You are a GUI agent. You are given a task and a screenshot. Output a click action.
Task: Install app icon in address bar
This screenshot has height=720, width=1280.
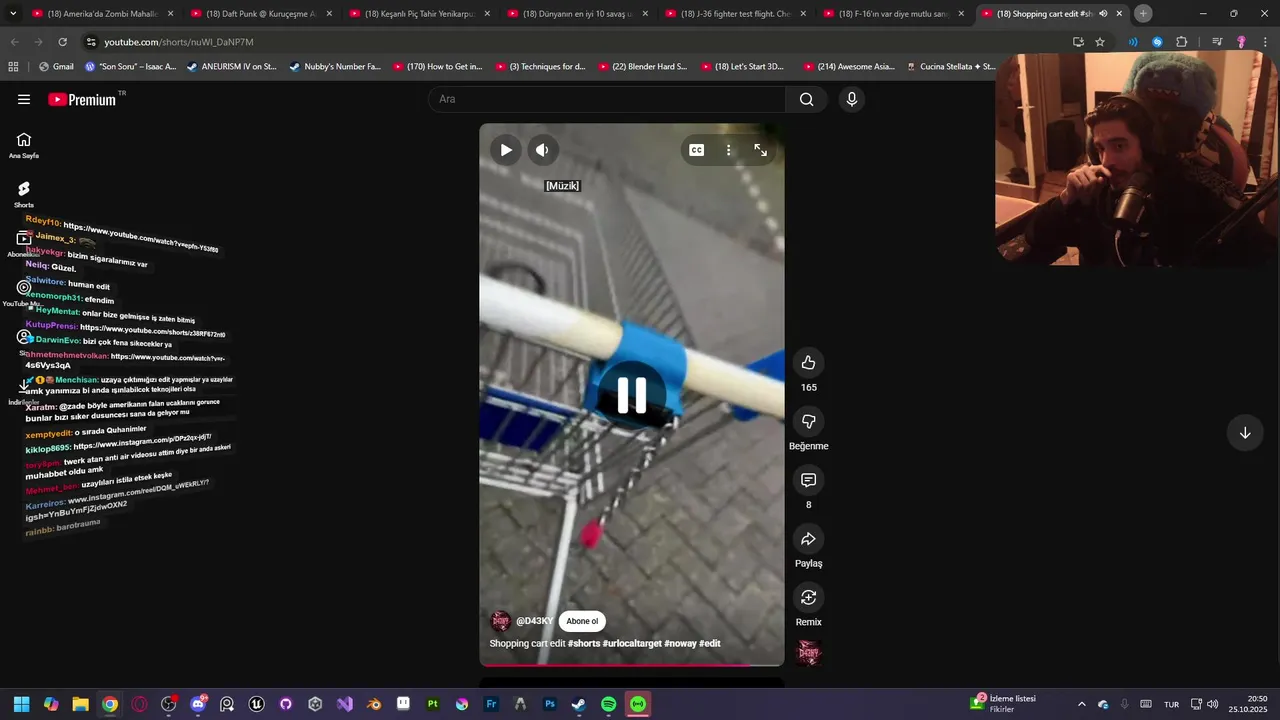tap(1078, 42)
